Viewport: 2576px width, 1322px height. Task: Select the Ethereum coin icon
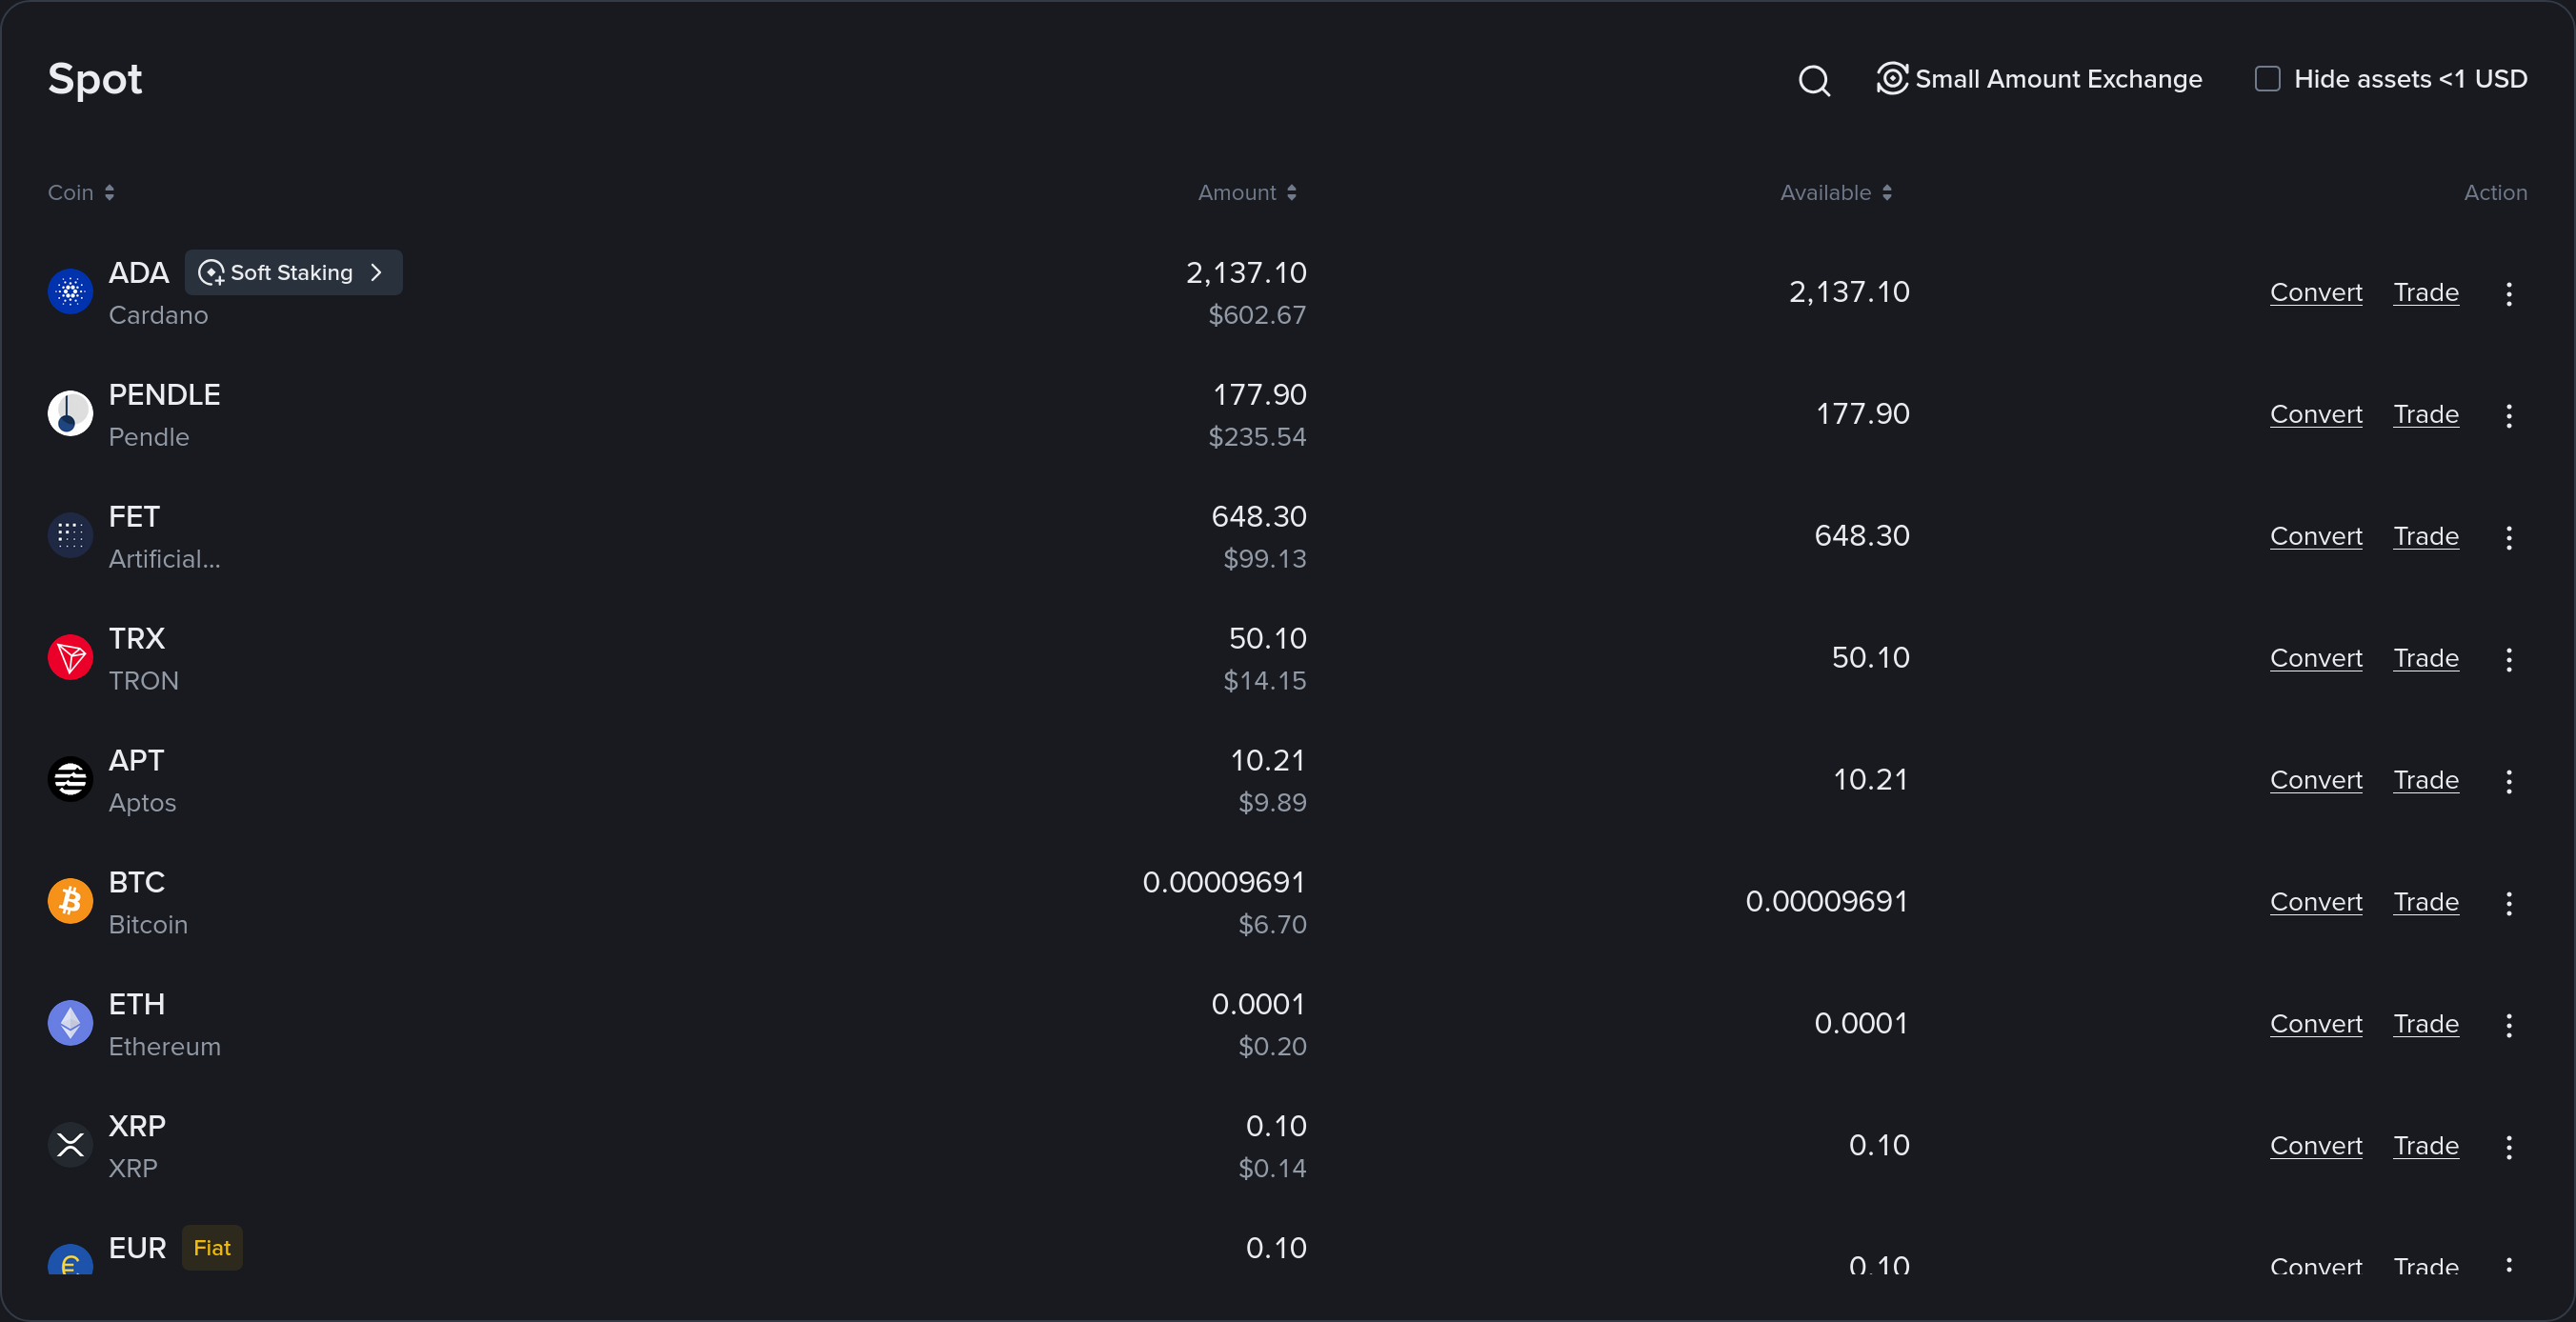tap(69, 1022)
